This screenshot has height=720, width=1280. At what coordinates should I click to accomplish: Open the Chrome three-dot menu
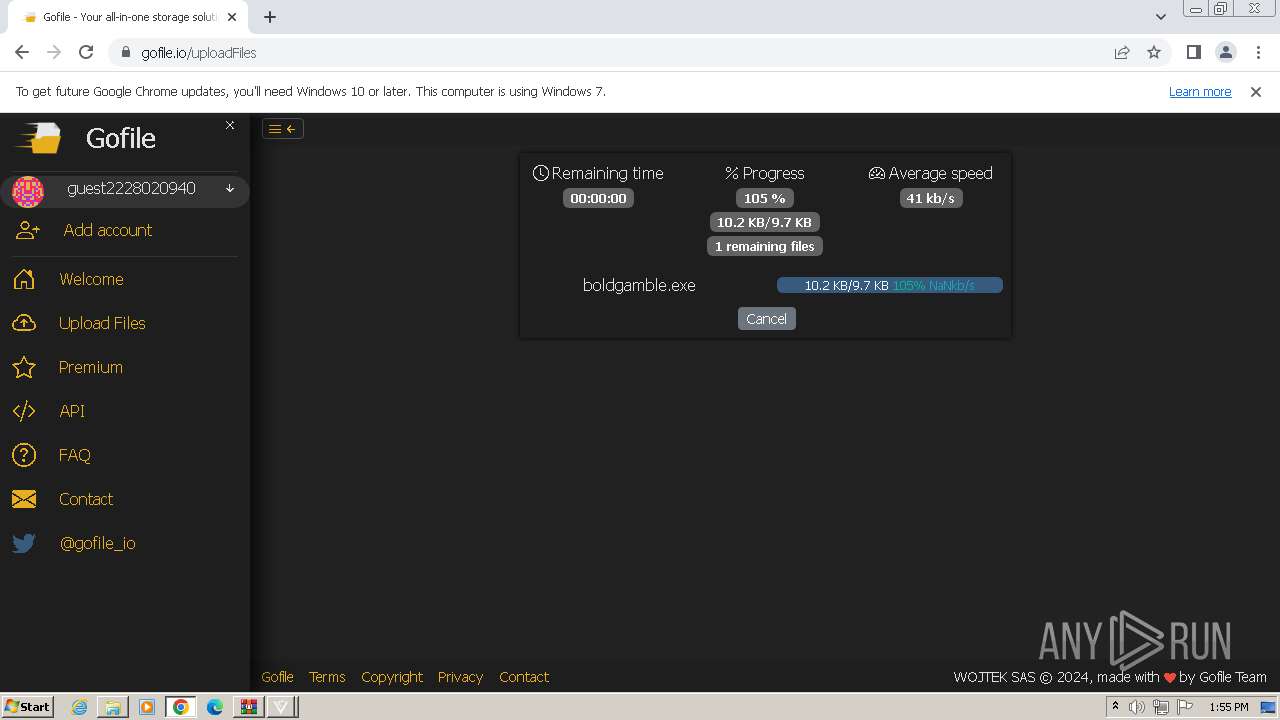click(x=1258, y=52)
